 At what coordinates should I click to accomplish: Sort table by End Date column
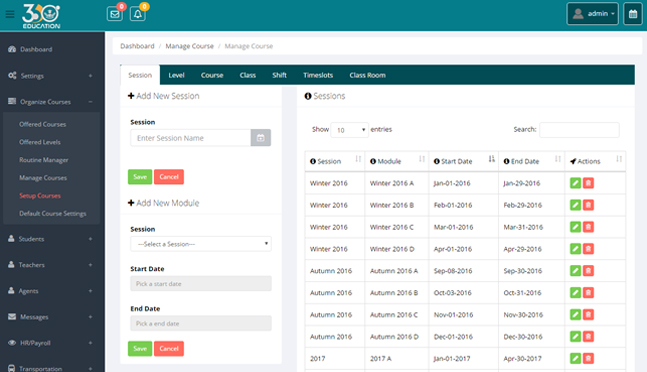click(531, 161)
